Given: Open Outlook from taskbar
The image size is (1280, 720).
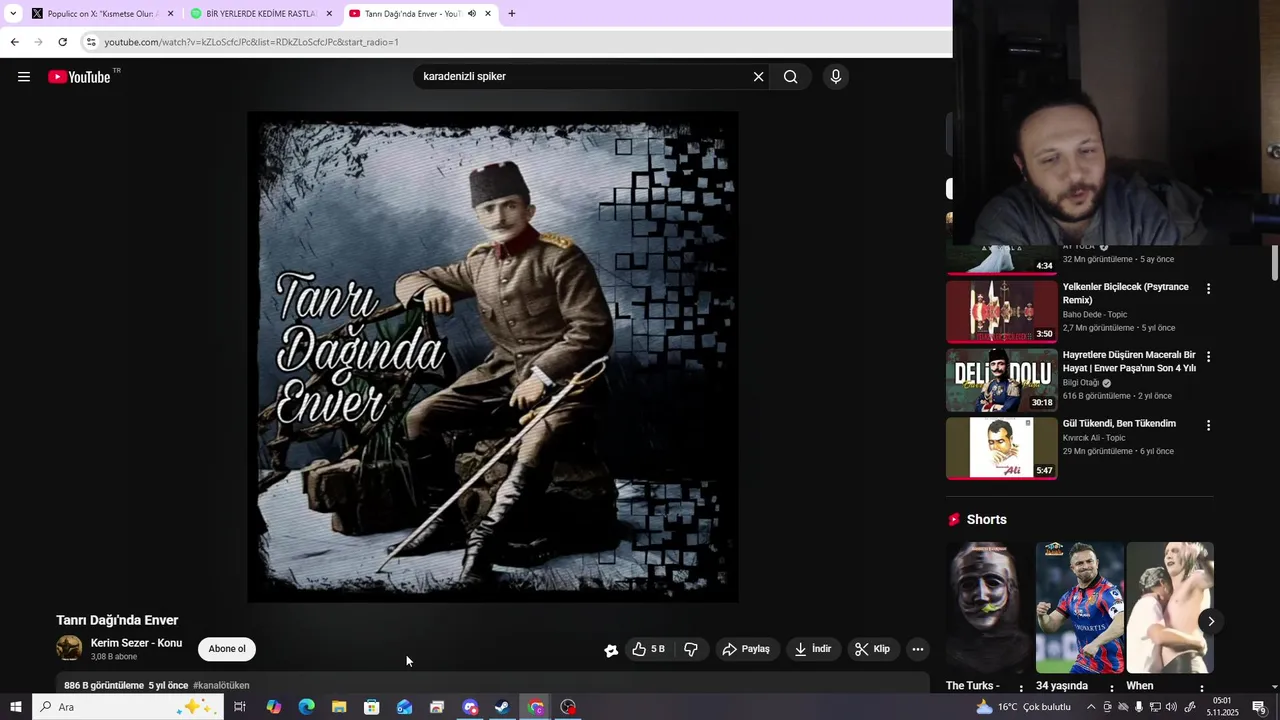Looking at the screenshot, I should click(x=404, y=707).
